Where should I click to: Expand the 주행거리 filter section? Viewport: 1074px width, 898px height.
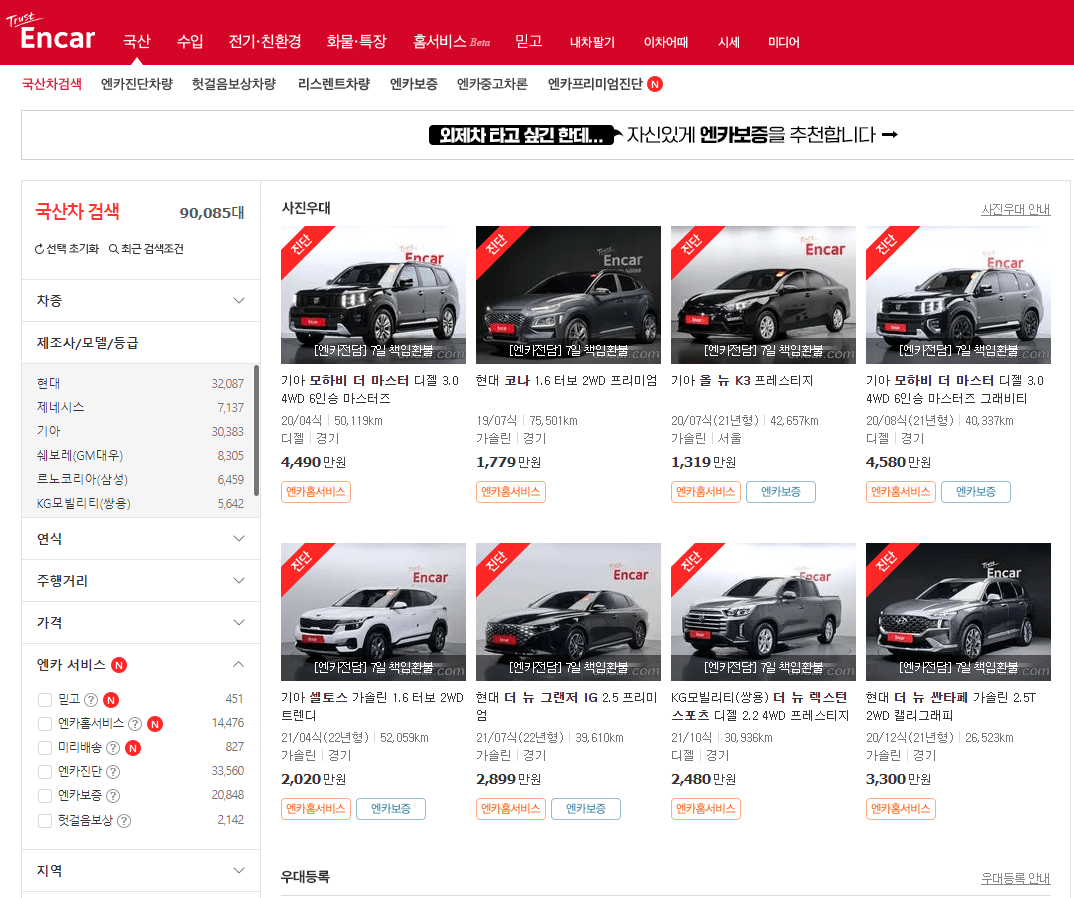coord(140,581)
